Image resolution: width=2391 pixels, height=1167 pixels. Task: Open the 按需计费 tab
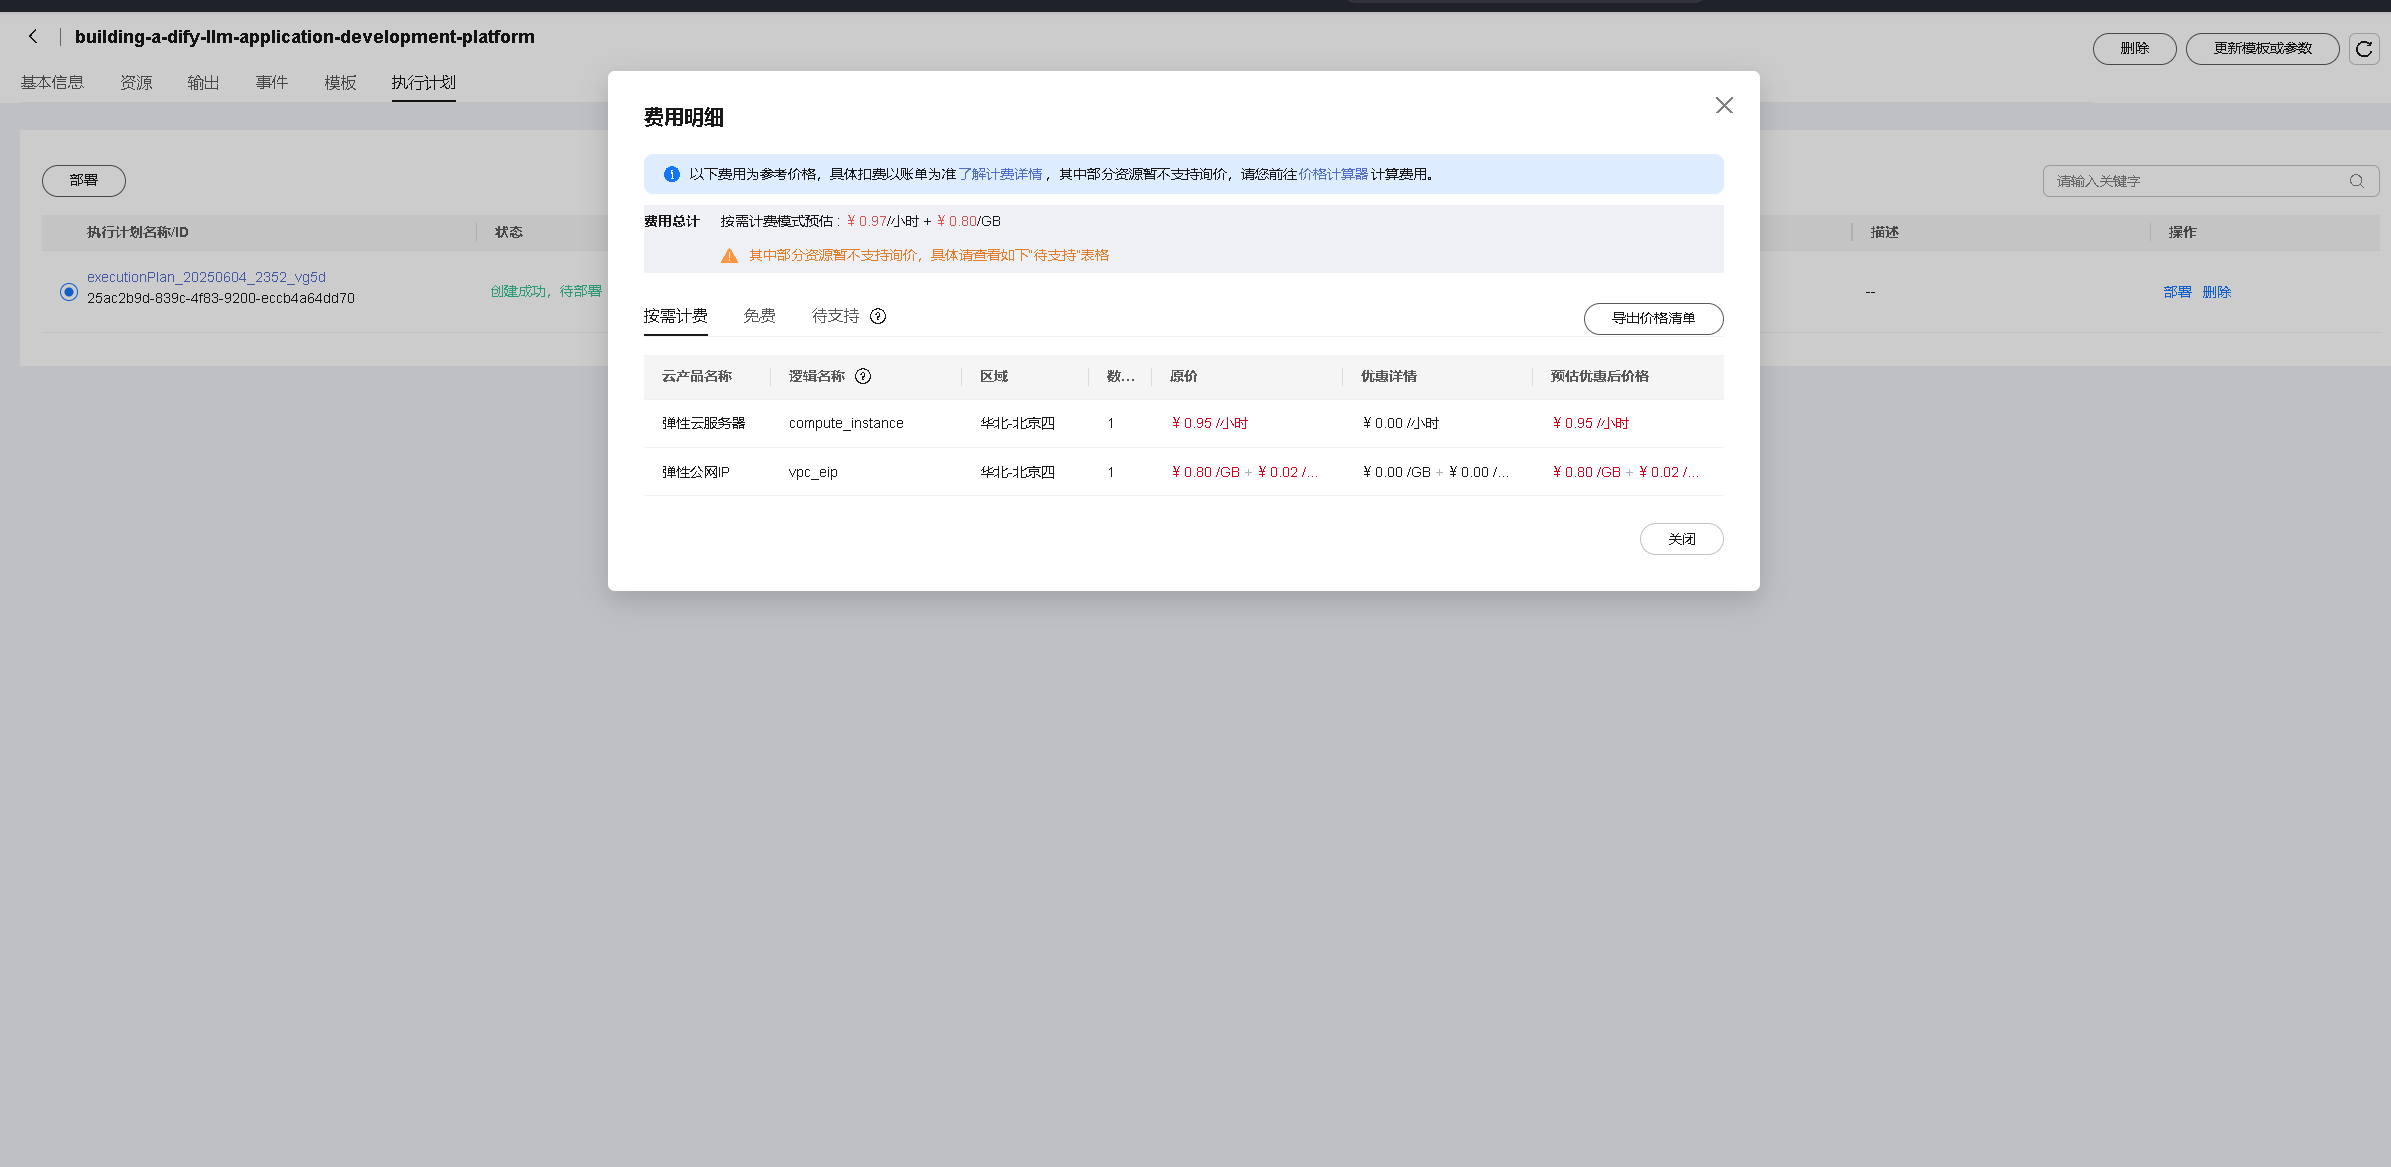tap(675, 316)
